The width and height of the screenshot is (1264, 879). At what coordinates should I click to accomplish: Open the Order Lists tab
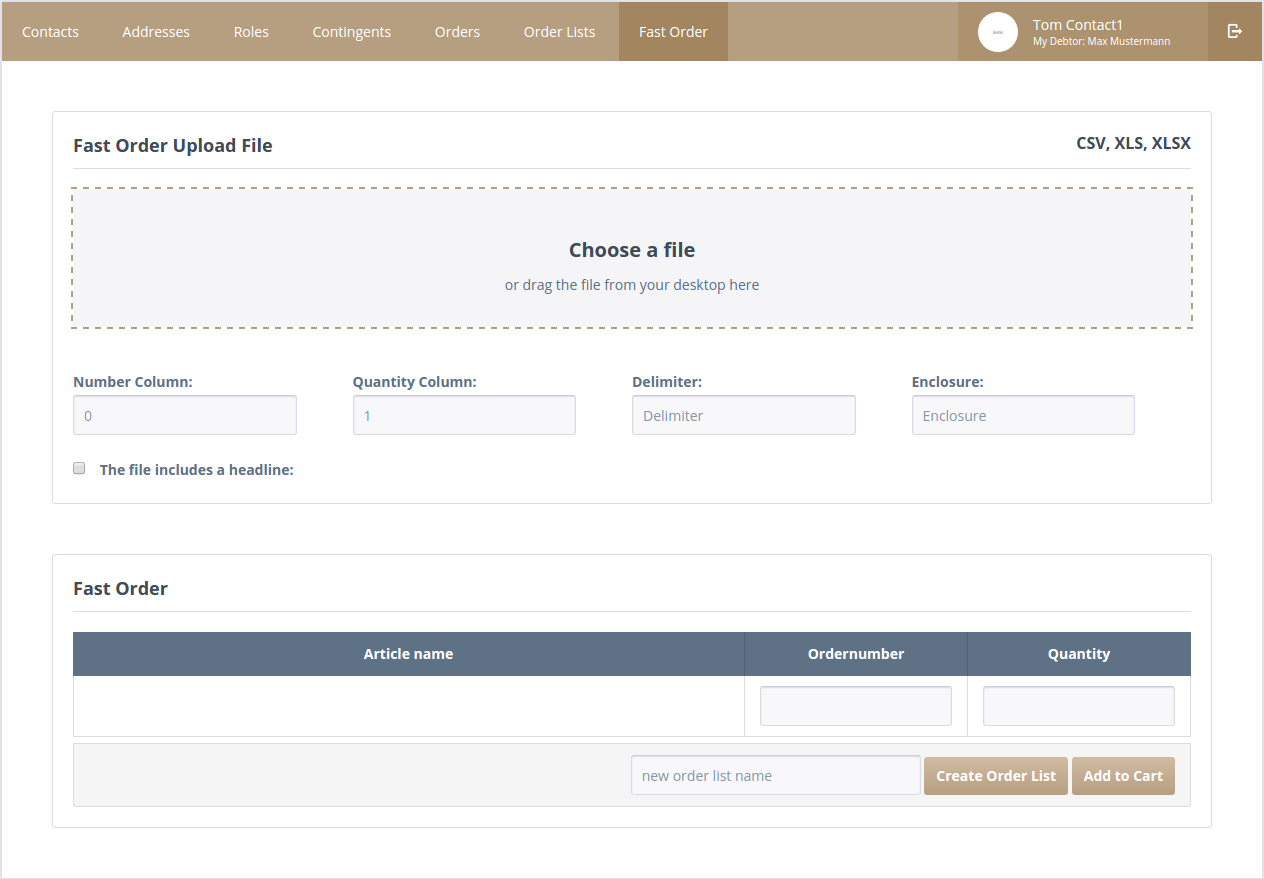click(x=559, y=32)
